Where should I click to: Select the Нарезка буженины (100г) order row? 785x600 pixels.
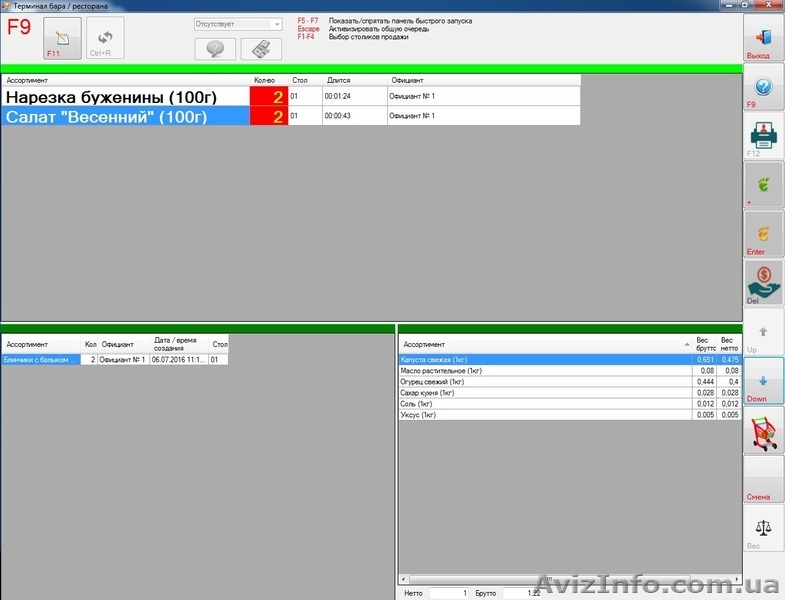pos(125,97)
